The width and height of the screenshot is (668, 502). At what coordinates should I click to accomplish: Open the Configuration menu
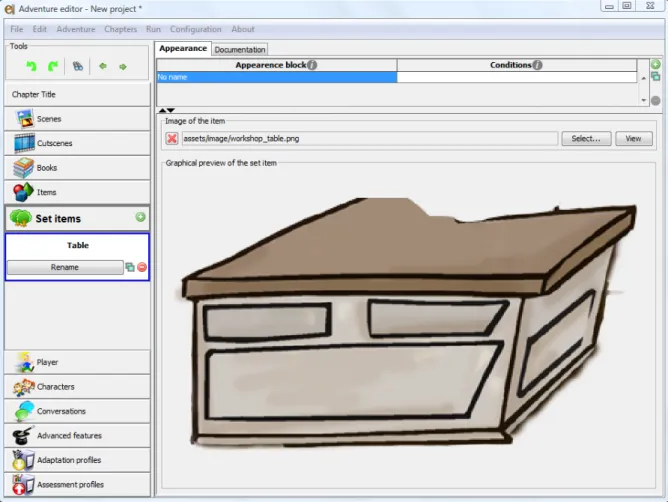click(x=196, y=29)
